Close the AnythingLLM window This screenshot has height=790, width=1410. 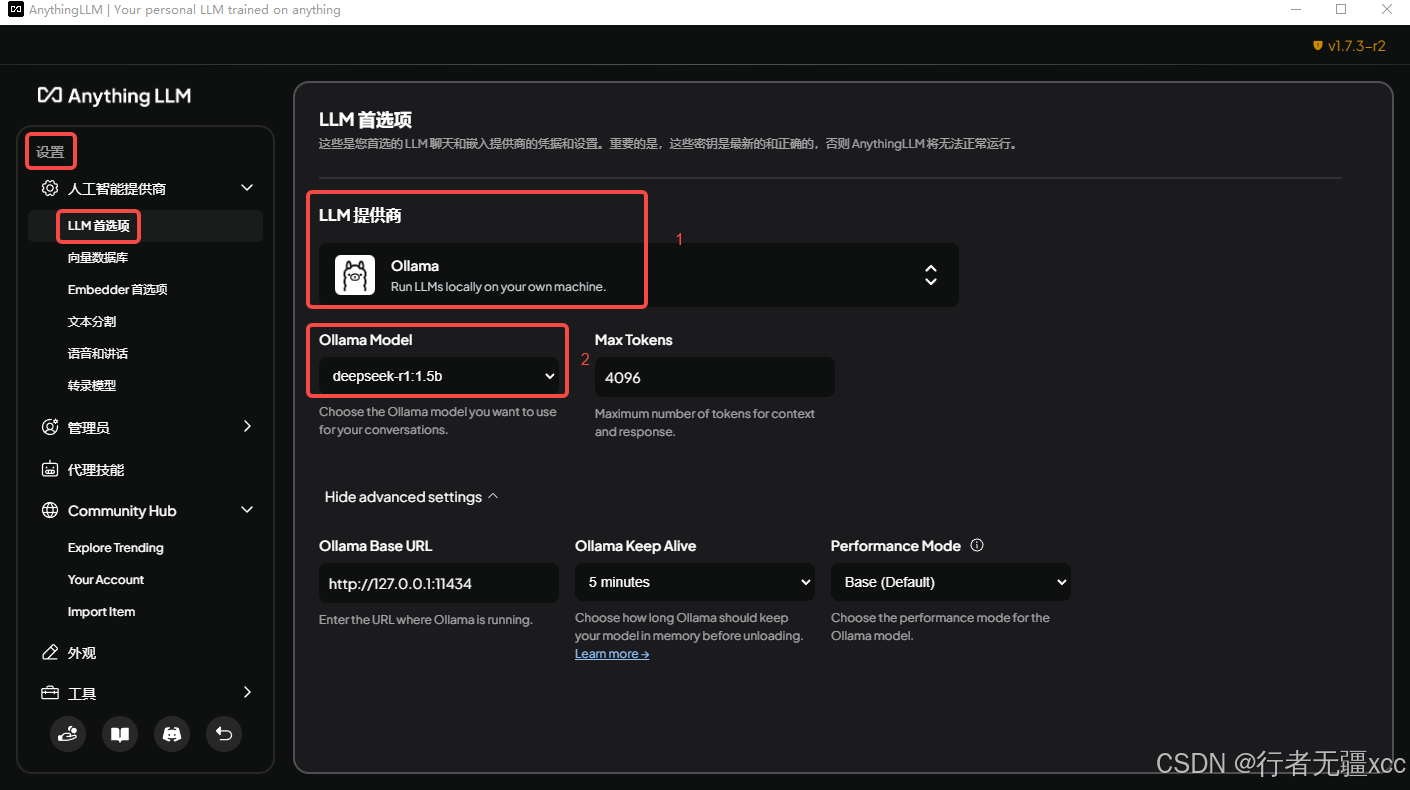[x=1387, y=10]
